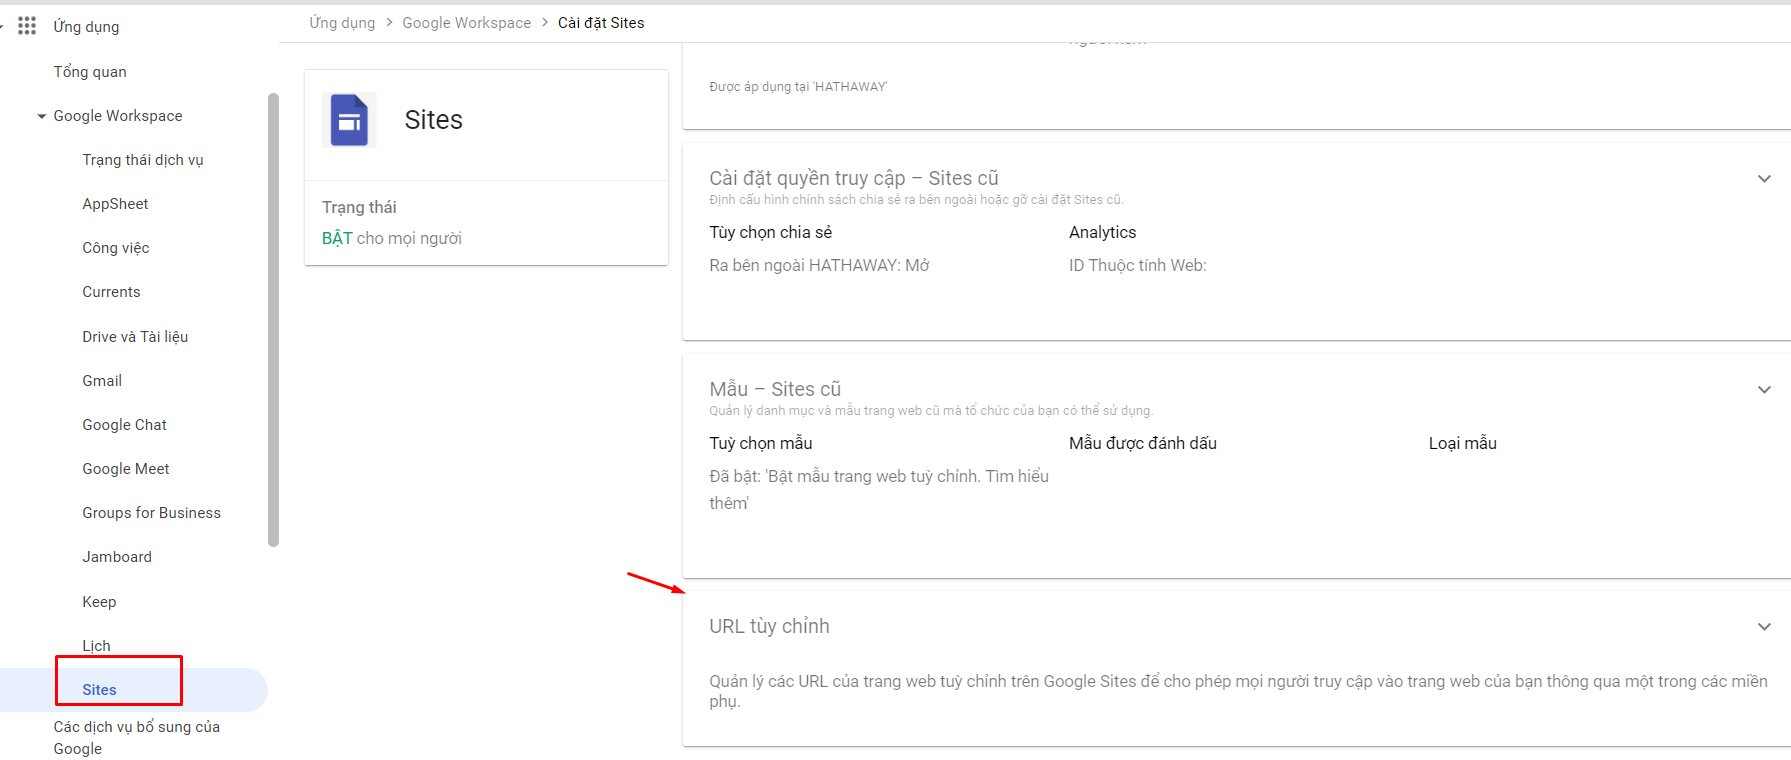Open Tổng quan in the sidebar
Viewport: 1791px width, 760px height.
click(x=90, y=72)
